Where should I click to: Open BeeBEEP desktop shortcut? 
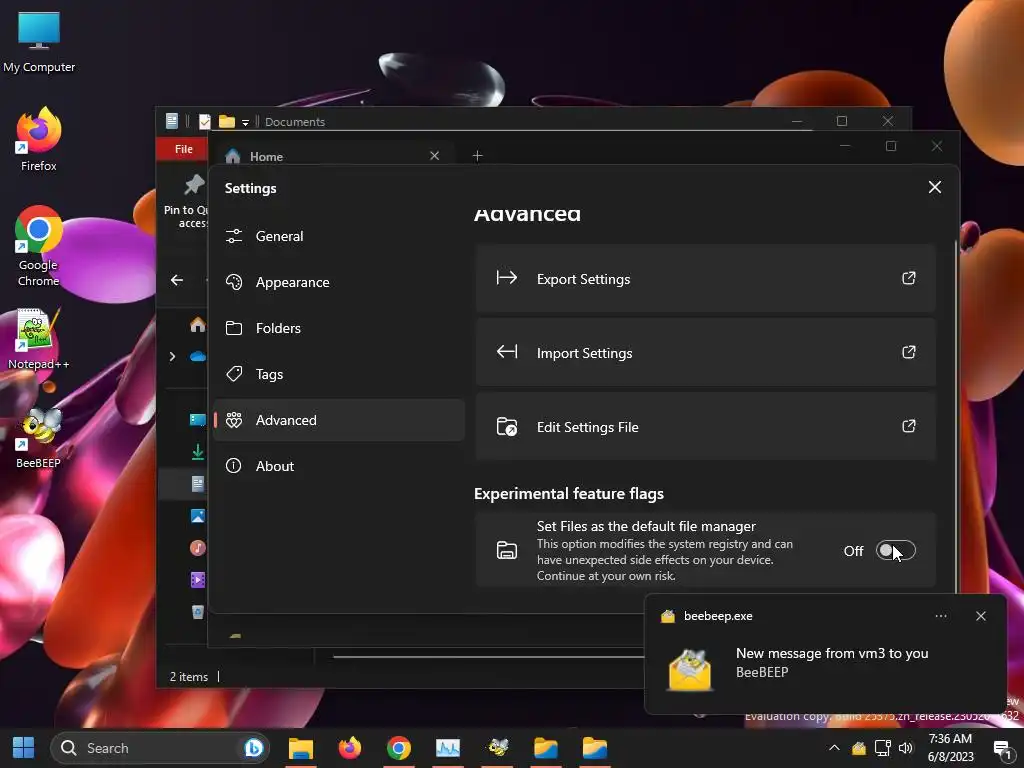(x=39, y=438)
